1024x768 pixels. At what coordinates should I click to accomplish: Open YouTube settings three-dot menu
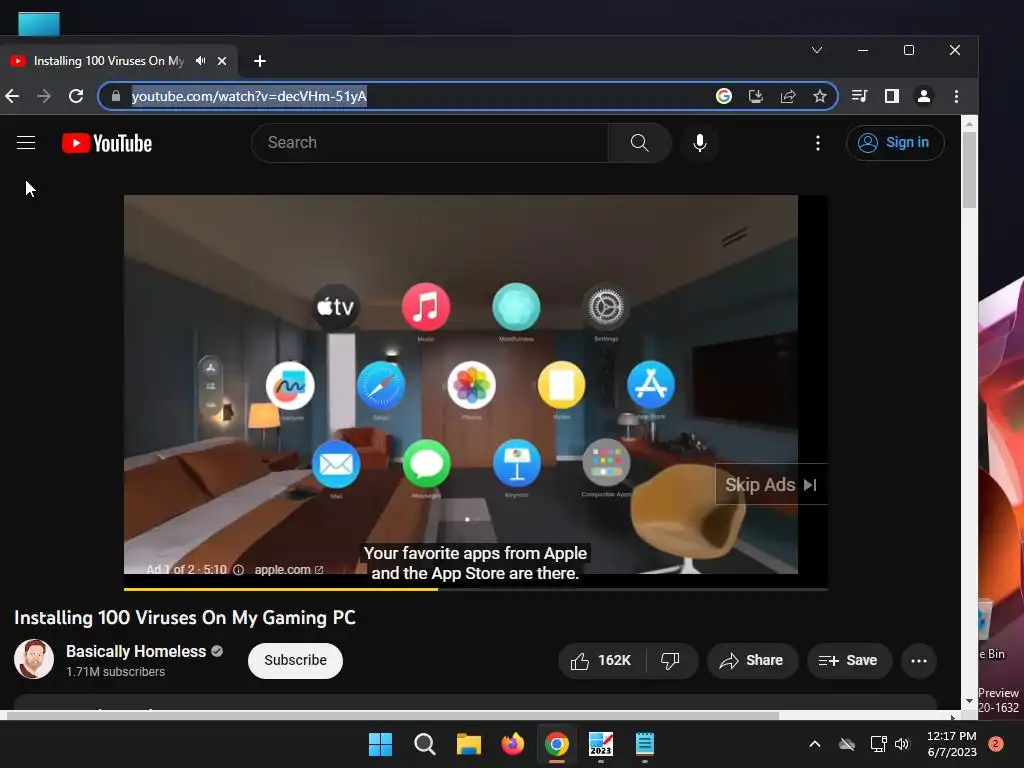818,142
